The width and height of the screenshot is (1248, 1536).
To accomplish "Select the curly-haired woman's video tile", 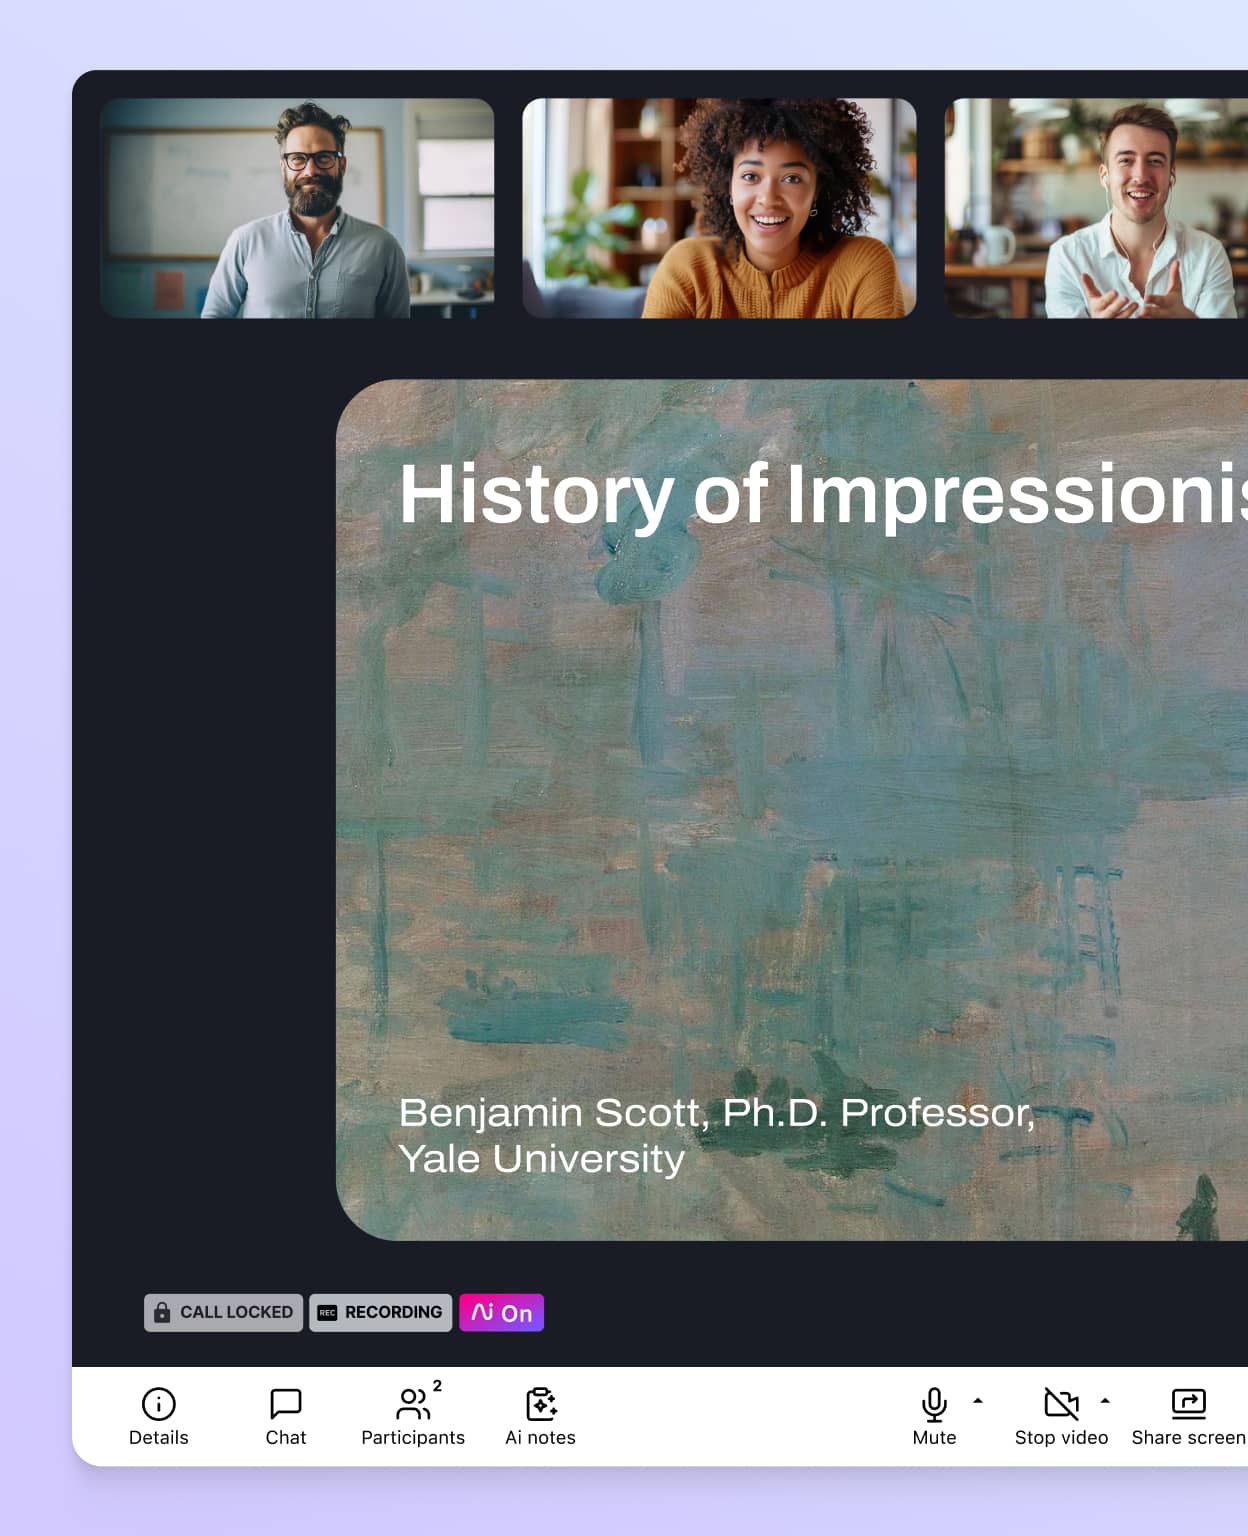I will (x=719, y=208).
